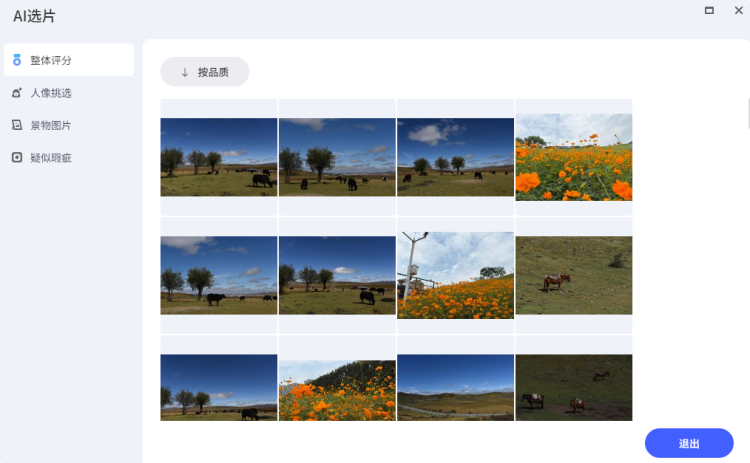Select the orange flowers close-up photo in first row
Viewport: 750px width, 463px height.
574,157
